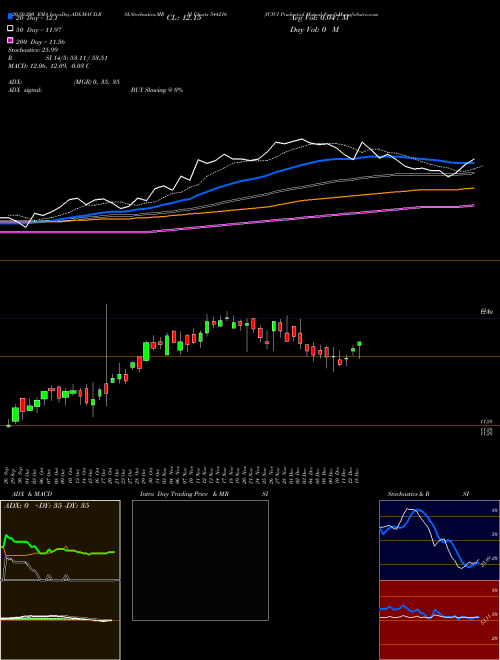Click the 'BUY Slowing @ 0%' signal text
Image resolution: width=500 pixels, height=660 pixels.
[157, 90]
